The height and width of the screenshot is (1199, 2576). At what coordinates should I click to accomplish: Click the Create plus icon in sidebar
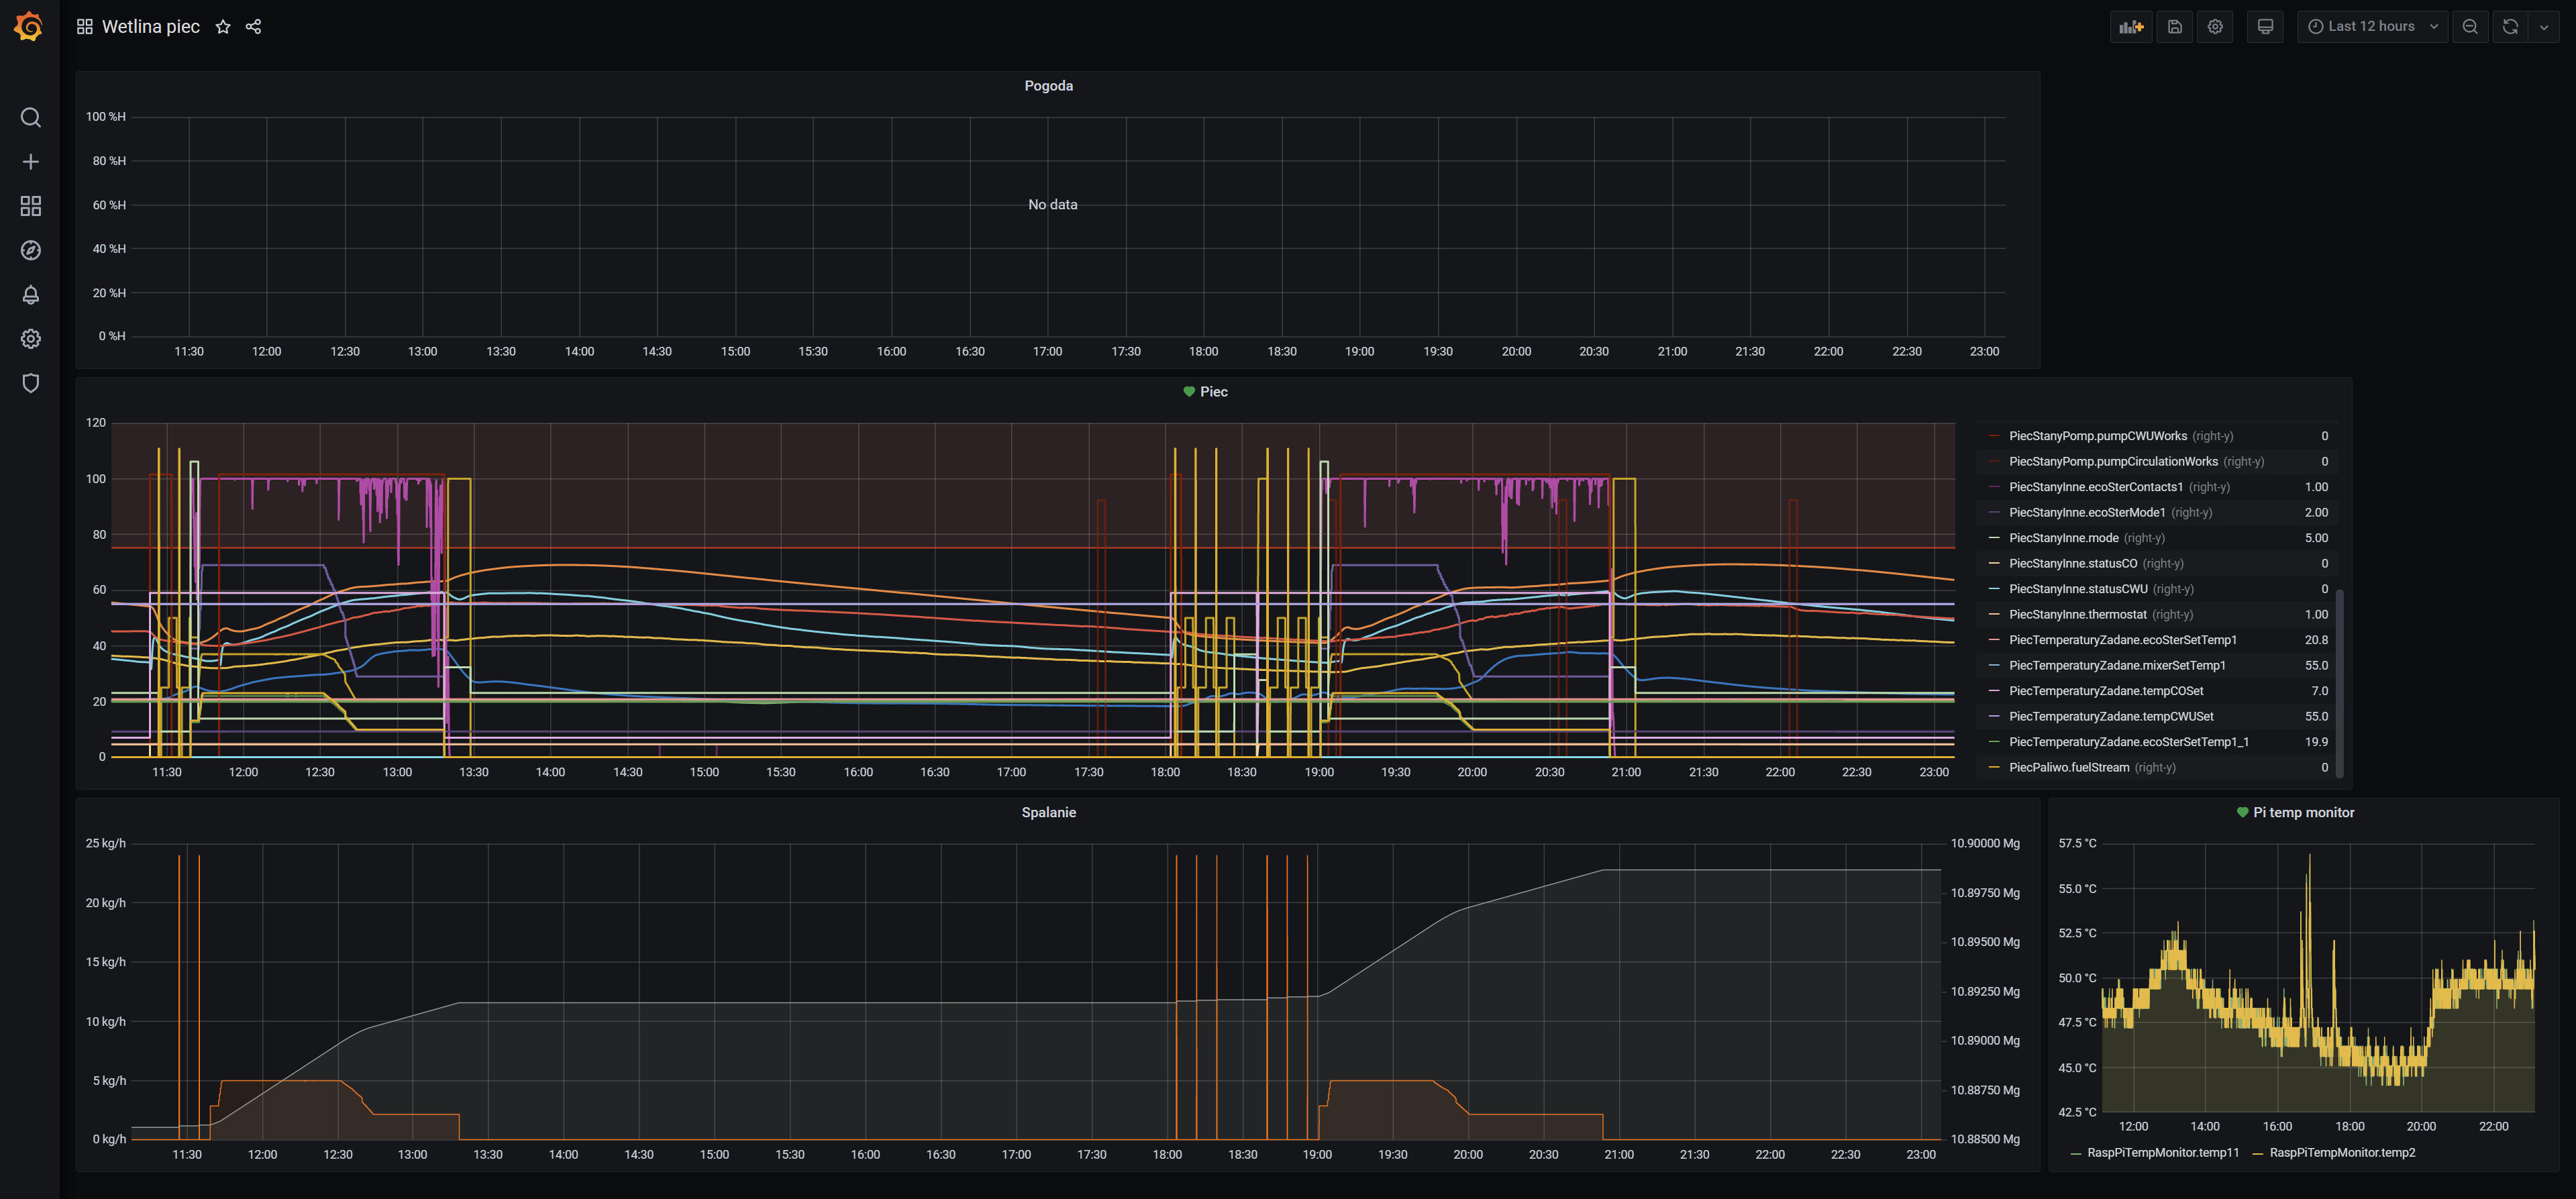click(x=30, y=162)
